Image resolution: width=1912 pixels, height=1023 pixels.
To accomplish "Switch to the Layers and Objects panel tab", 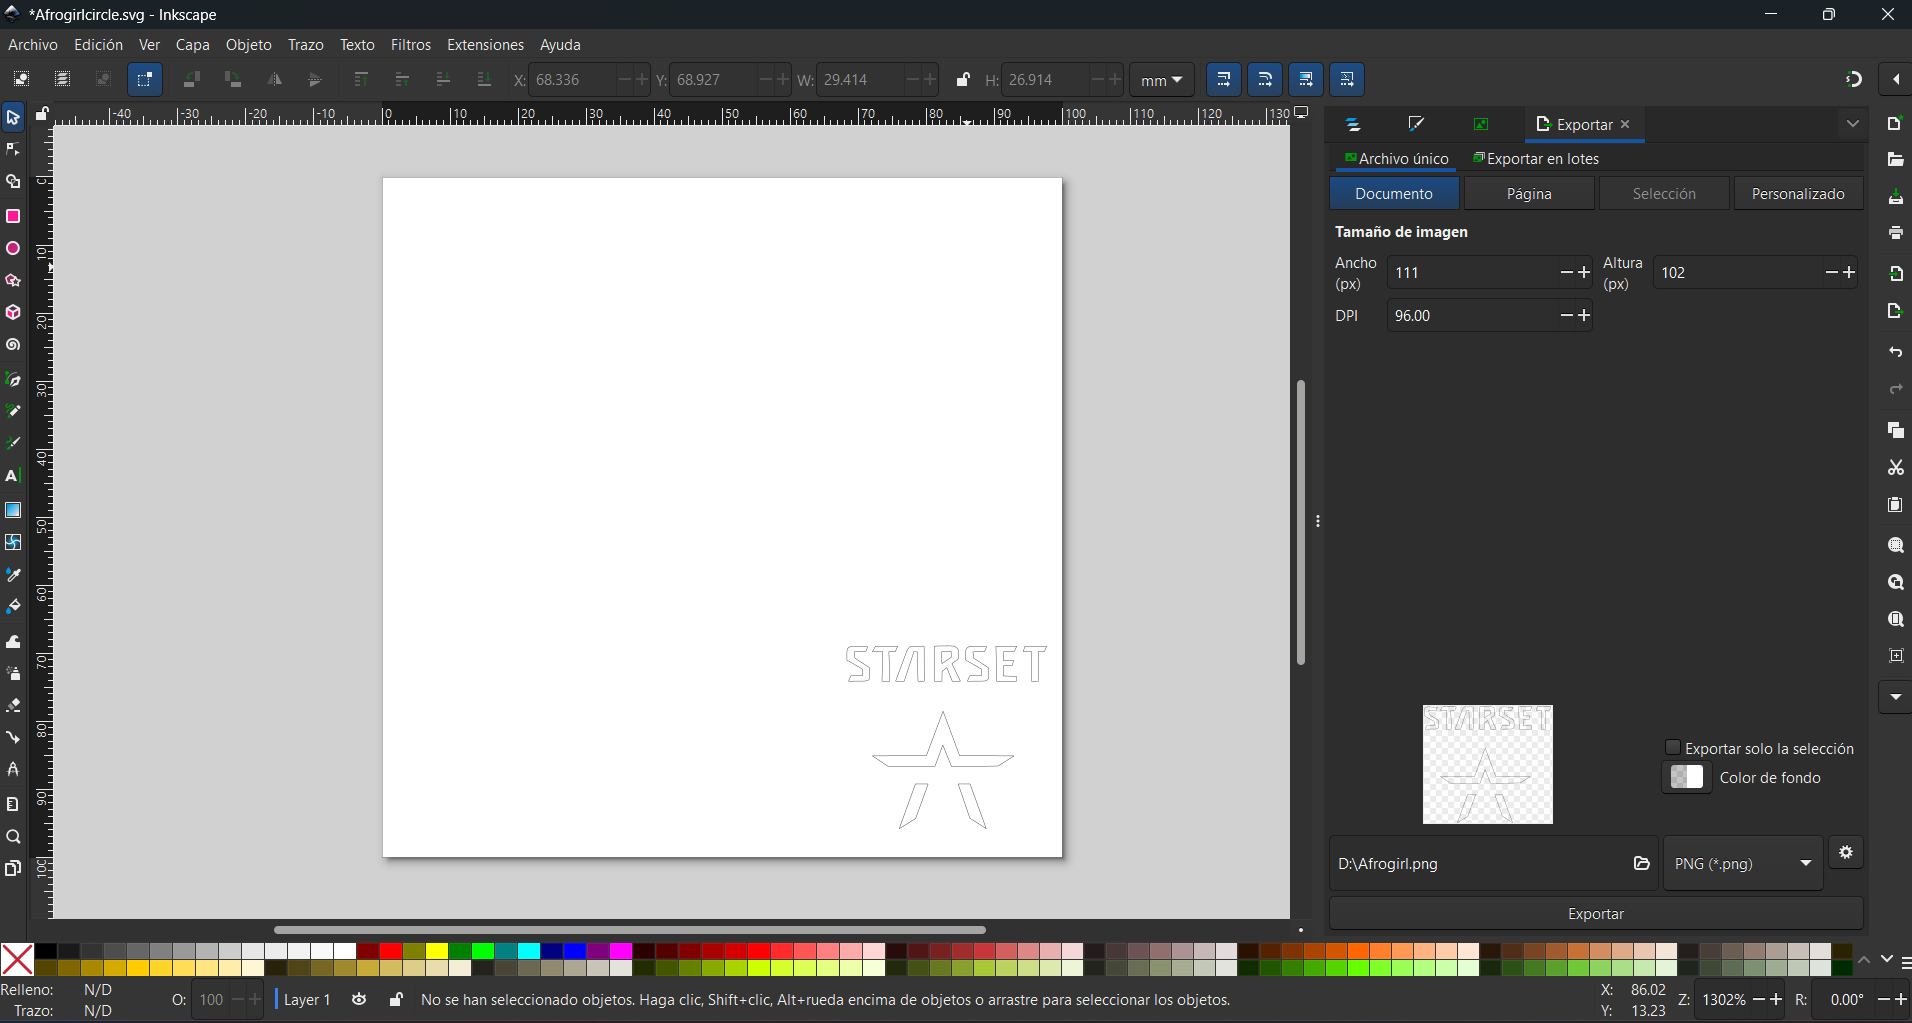I will (x=1353, y=124).
